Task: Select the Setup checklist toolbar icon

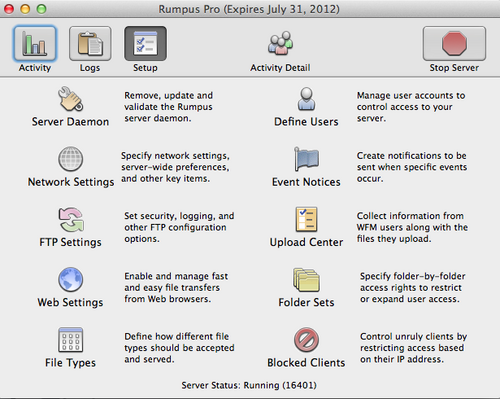Action: click(145, 44)
